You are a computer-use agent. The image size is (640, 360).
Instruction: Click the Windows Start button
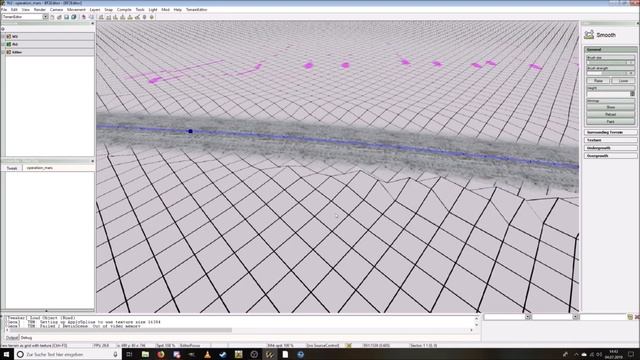(x=7, y=354)
